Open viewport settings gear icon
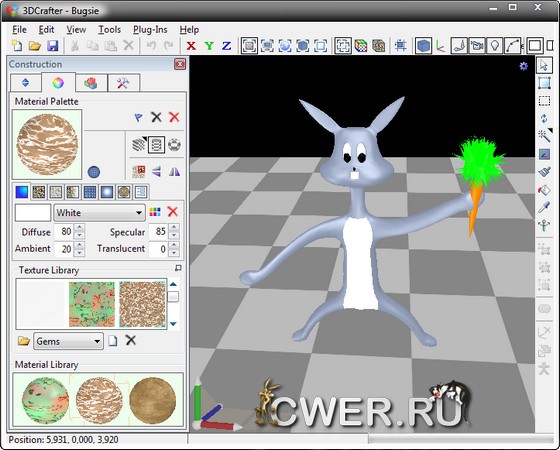560x450 pixels. click(524, 66)
